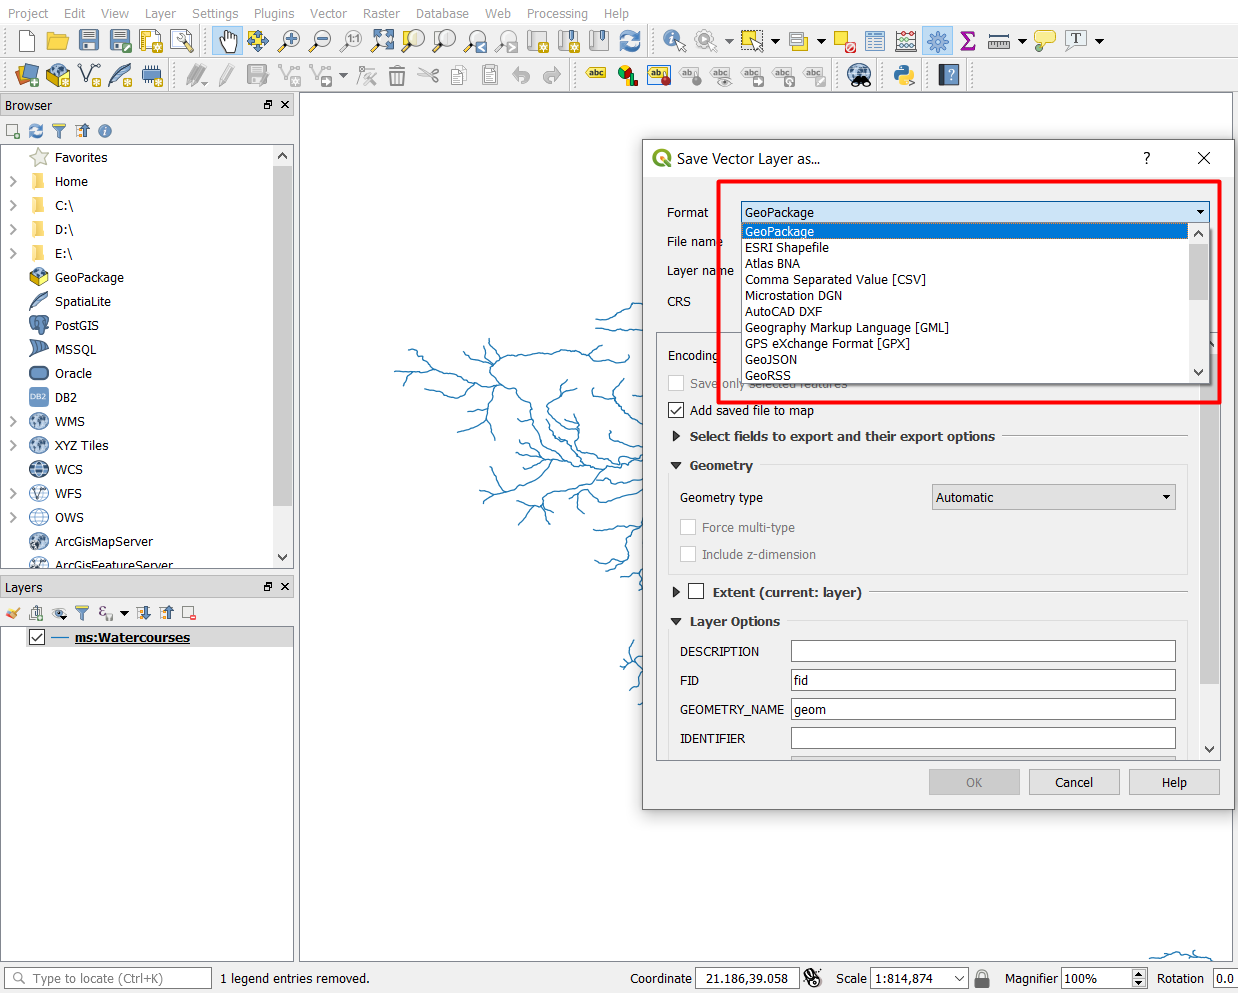This screenshot has height=993, width=1238.
Task: Open the Attribute Table icon
Action: [875, 41]
